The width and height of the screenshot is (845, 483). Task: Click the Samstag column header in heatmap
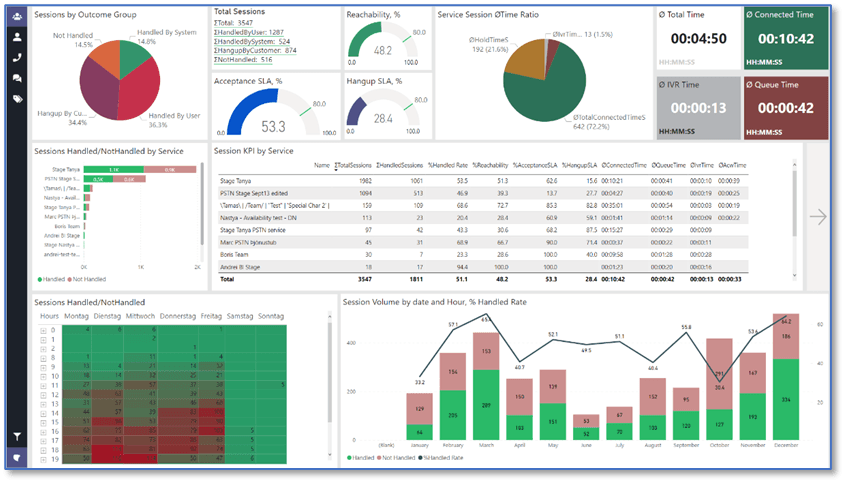pos(240,316)
